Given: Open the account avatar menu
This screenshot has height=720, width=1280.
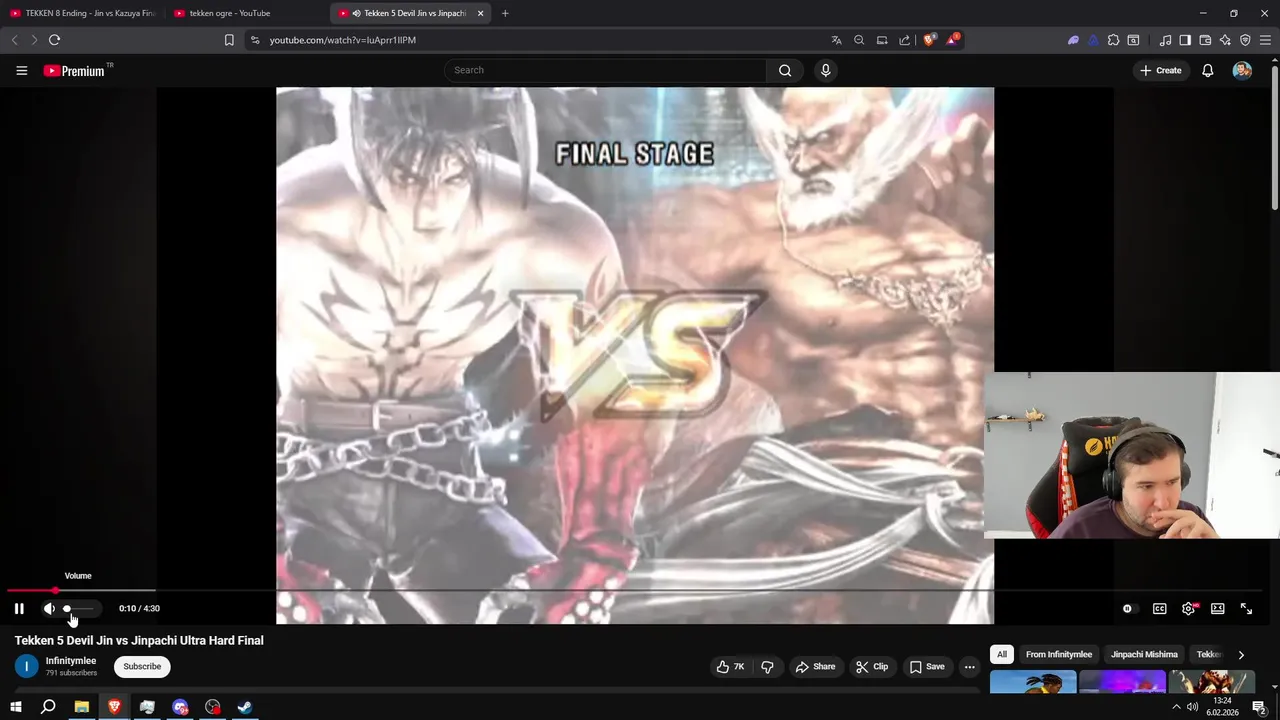Looking at the screenshot, I should pyautogui.click(x=1242, y=70).
